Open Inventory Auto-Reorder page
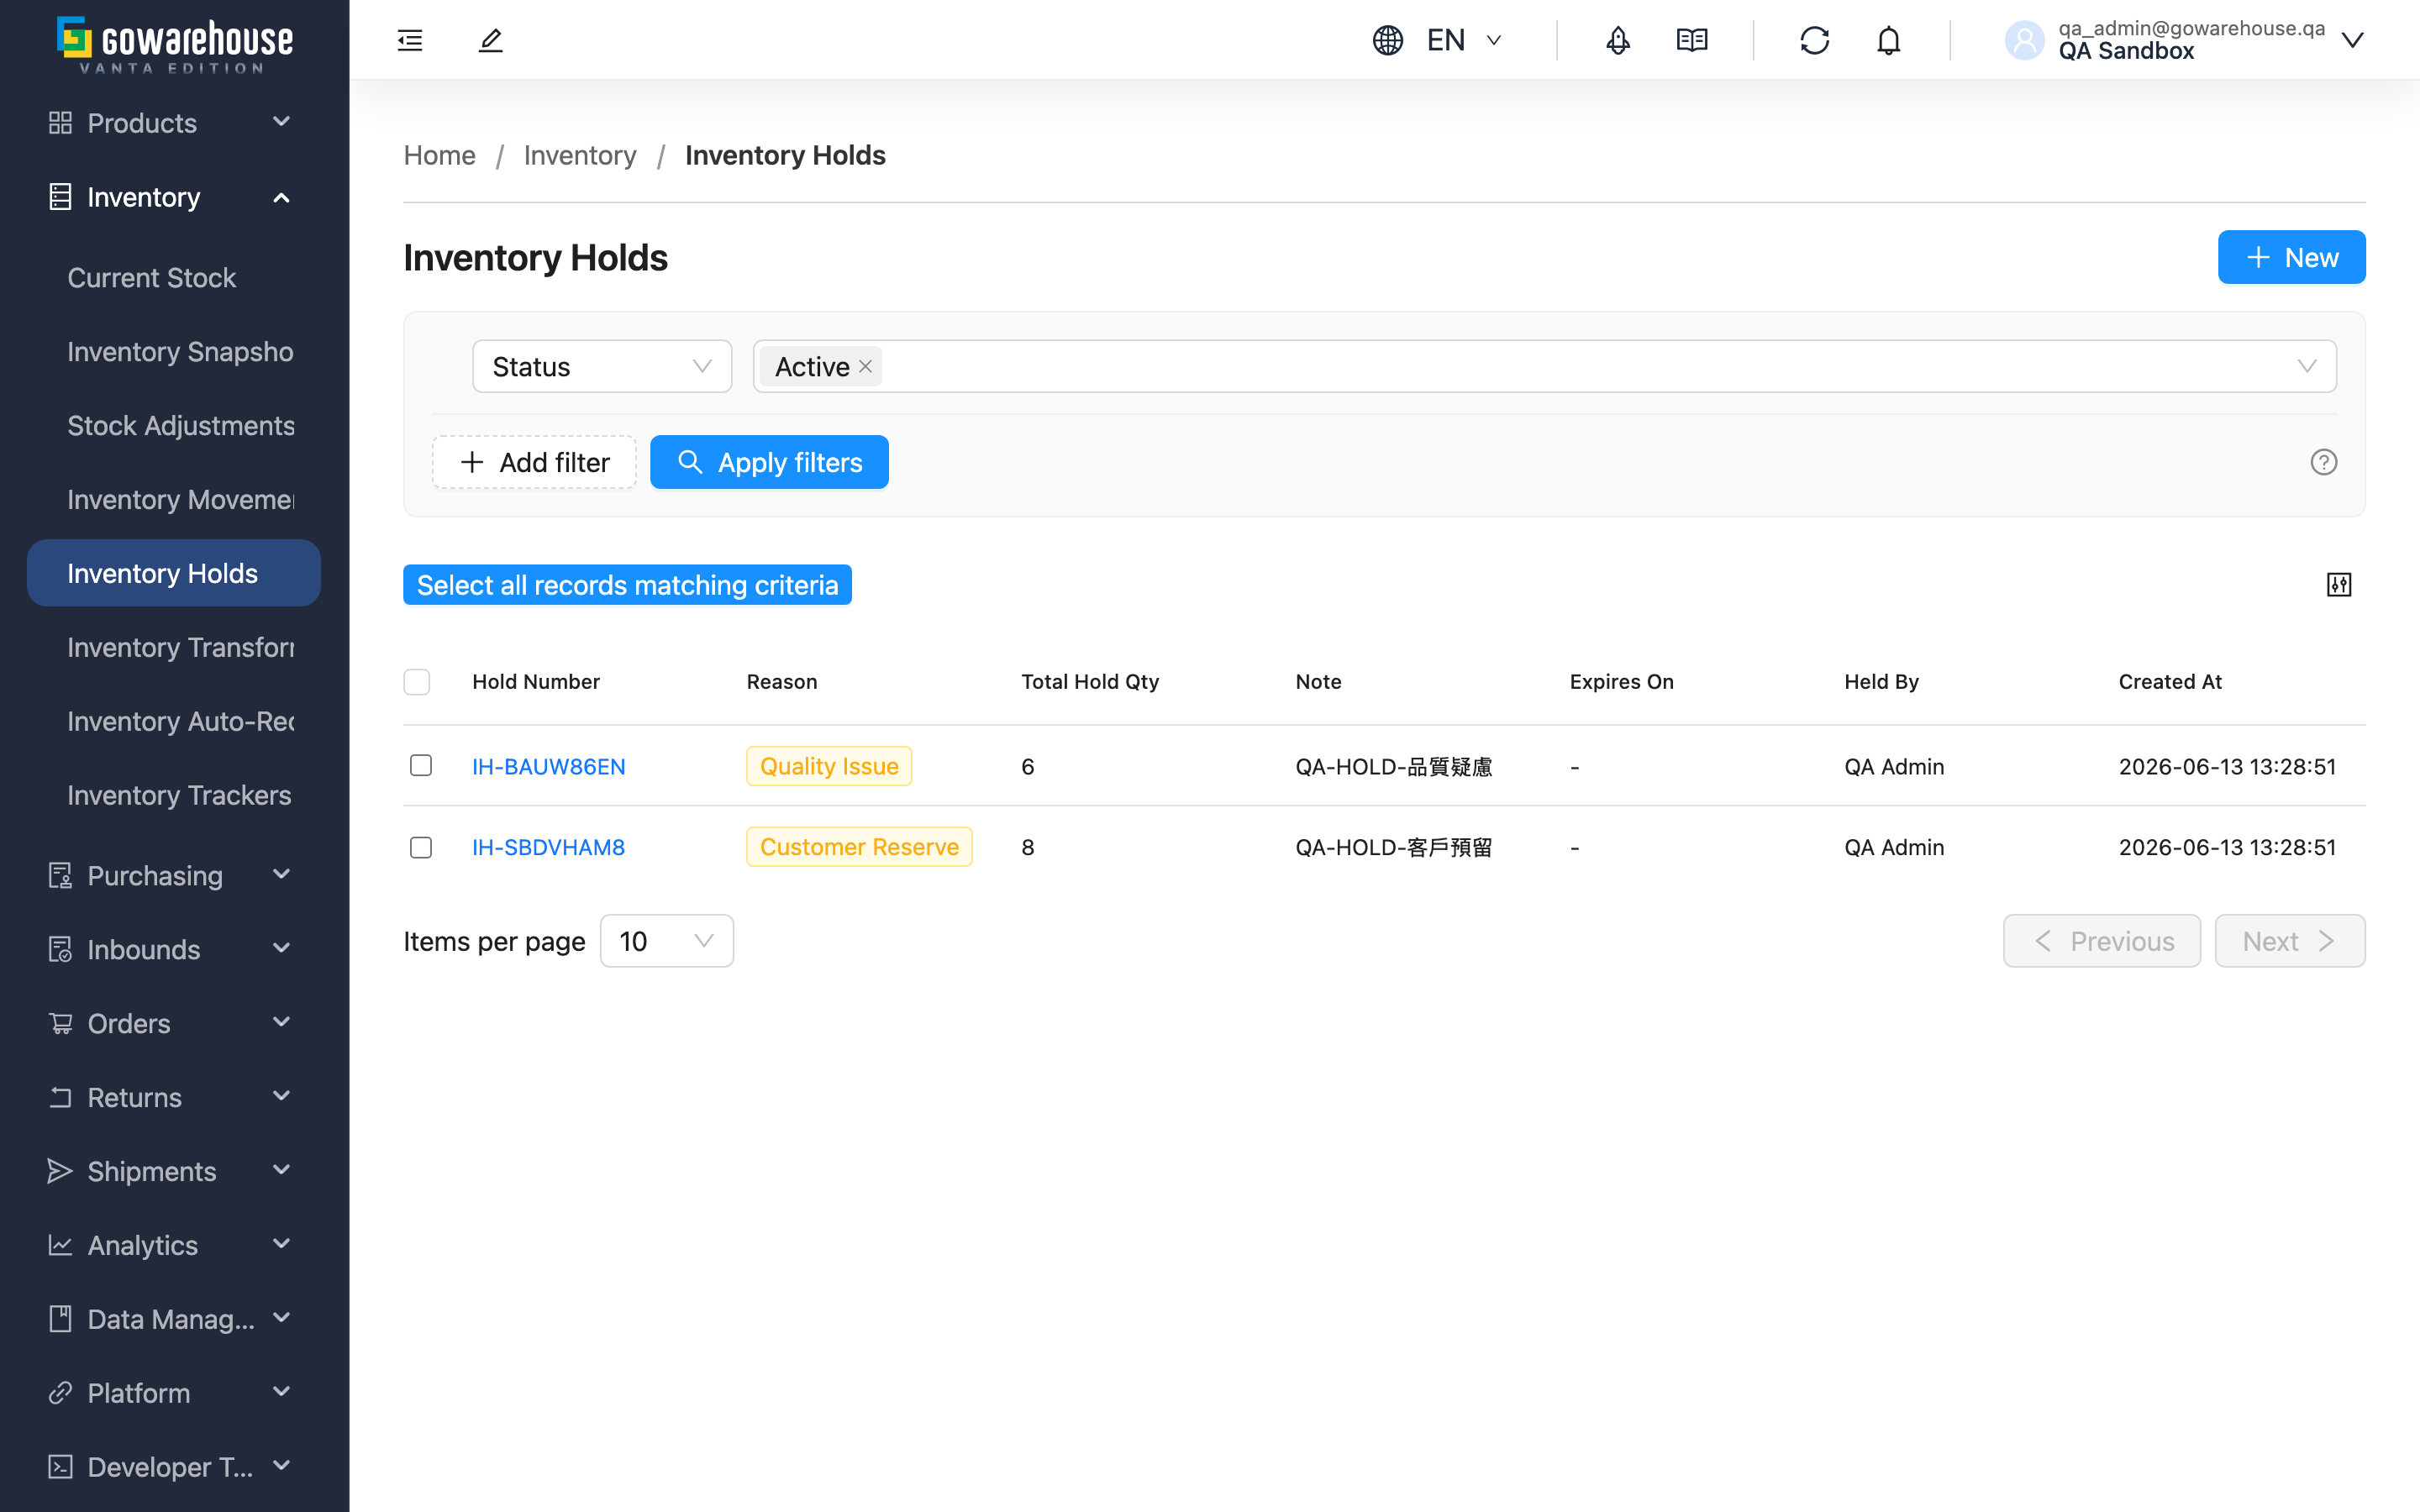Screen dimensions: 2420x1512 click(174, 721)
